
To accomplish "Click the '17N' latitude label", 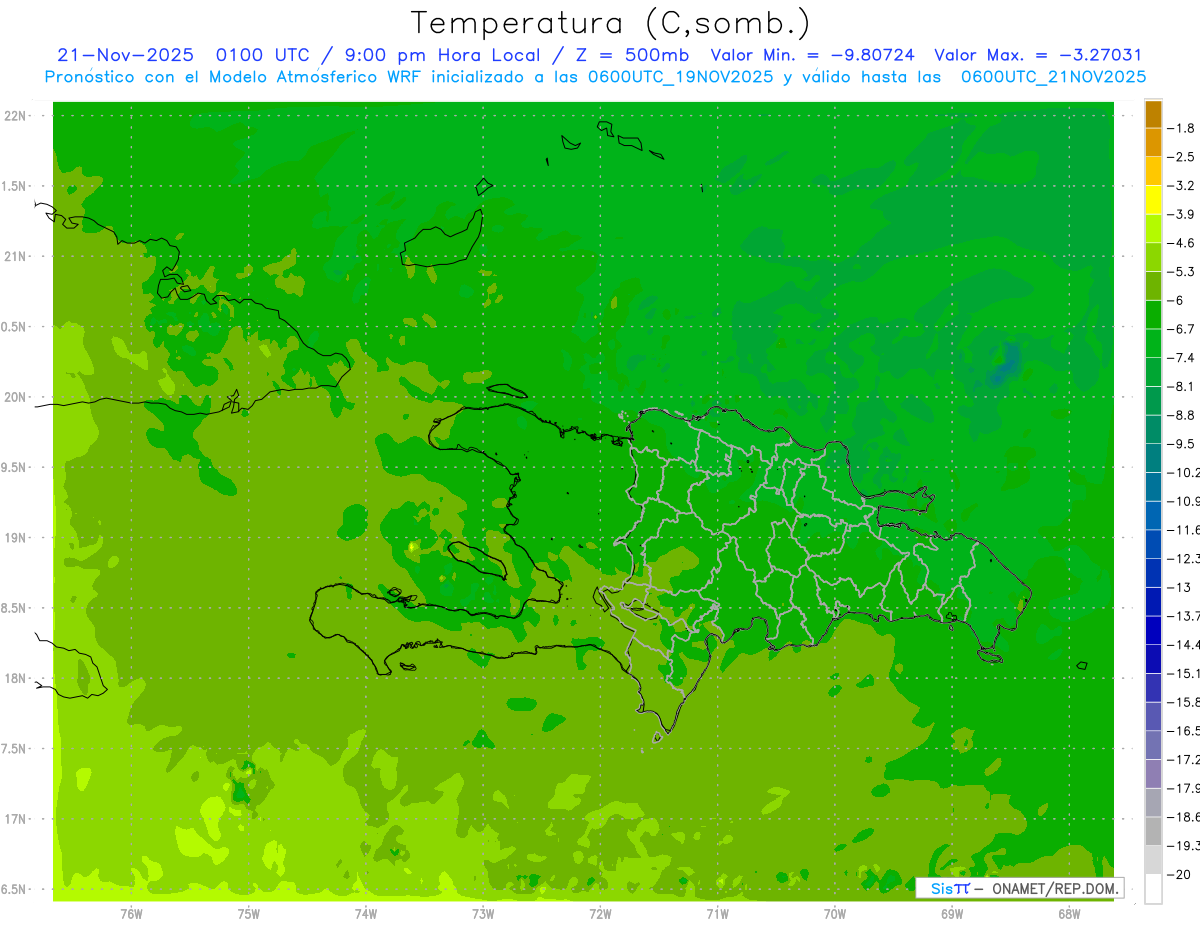I will point(16,819).
